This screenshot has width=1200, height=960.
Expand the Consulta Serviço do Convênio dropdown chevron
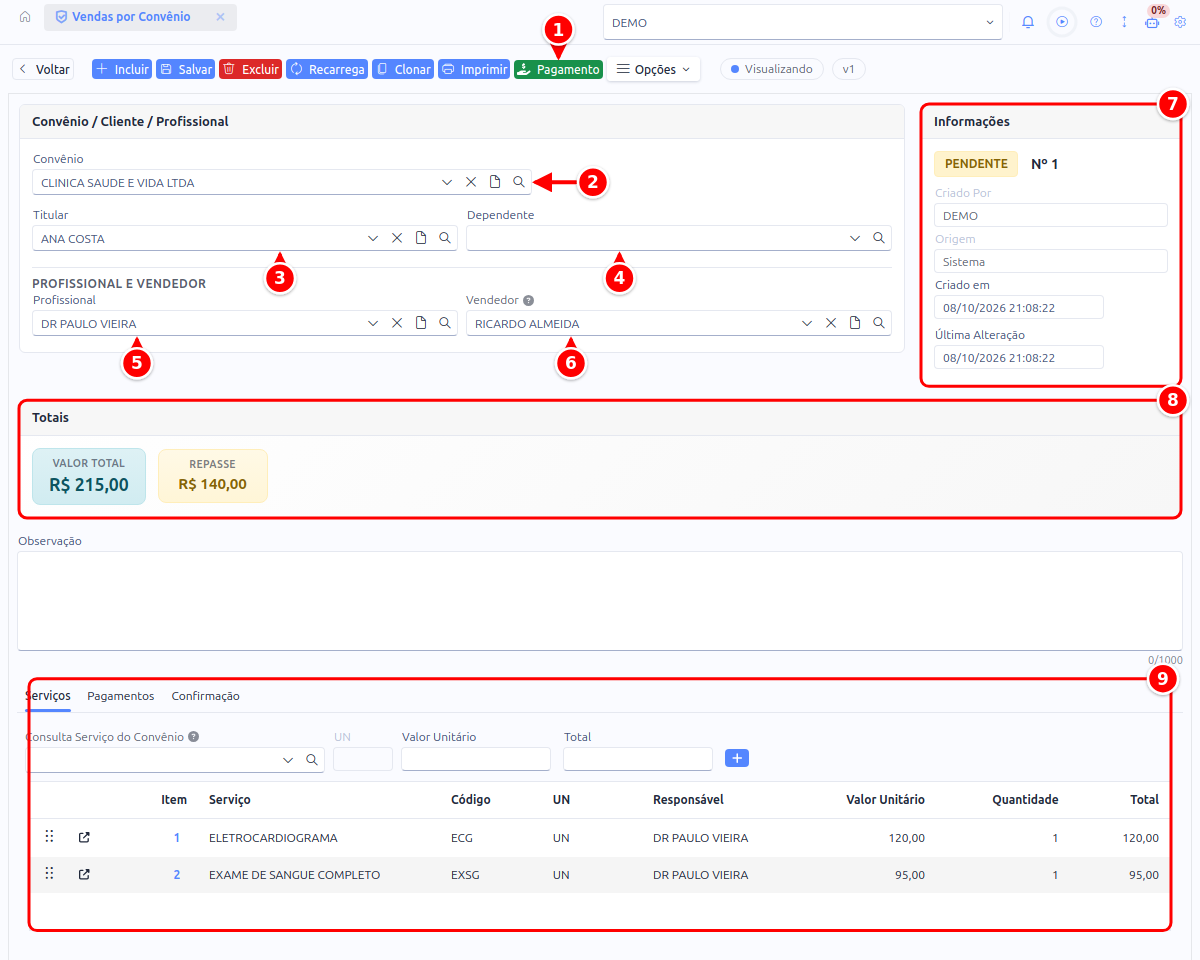click(x=288, y=760)
